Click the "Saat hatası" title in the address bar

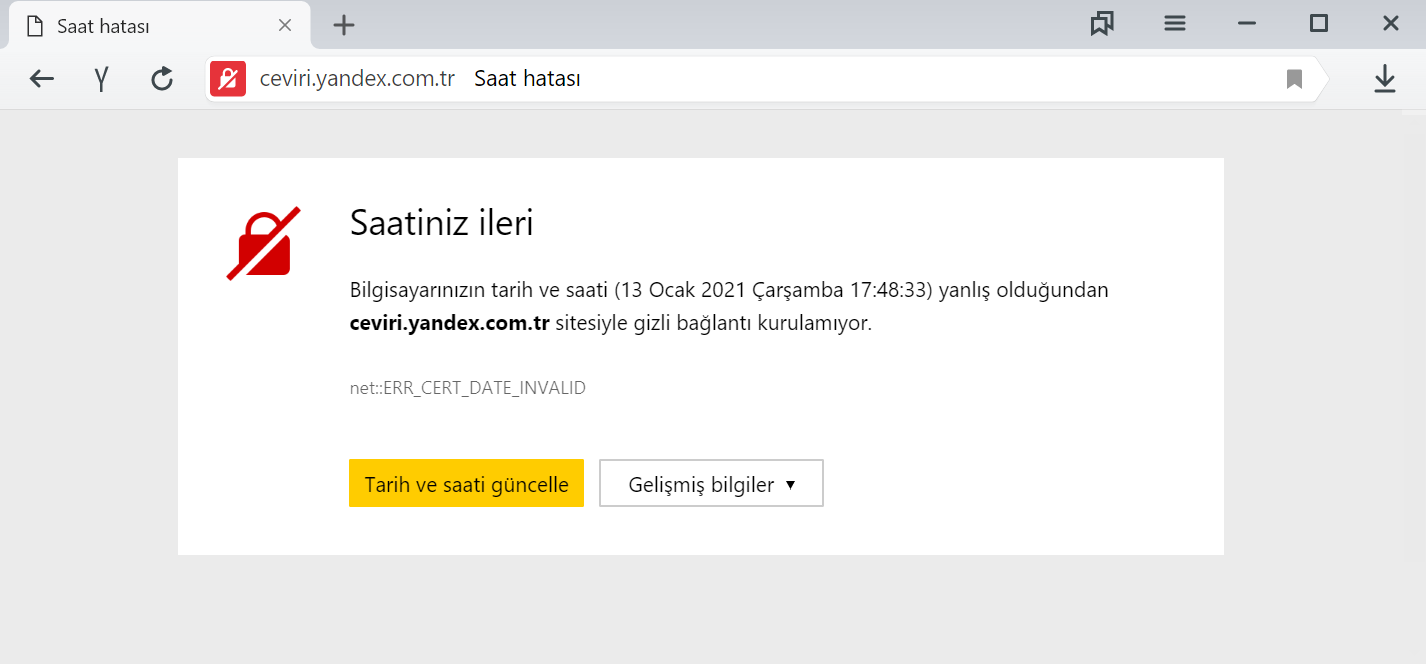[x=527, y=79]
